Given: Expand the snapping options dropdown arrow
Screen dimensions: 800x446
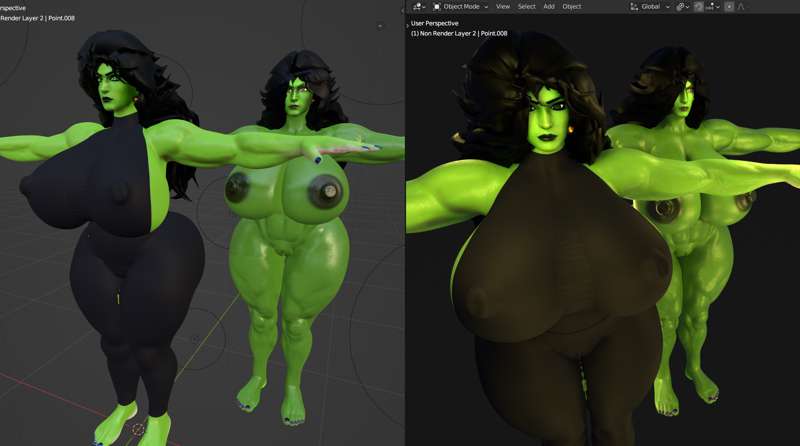Looking at the screenshot, I should (x=718, y=7).
